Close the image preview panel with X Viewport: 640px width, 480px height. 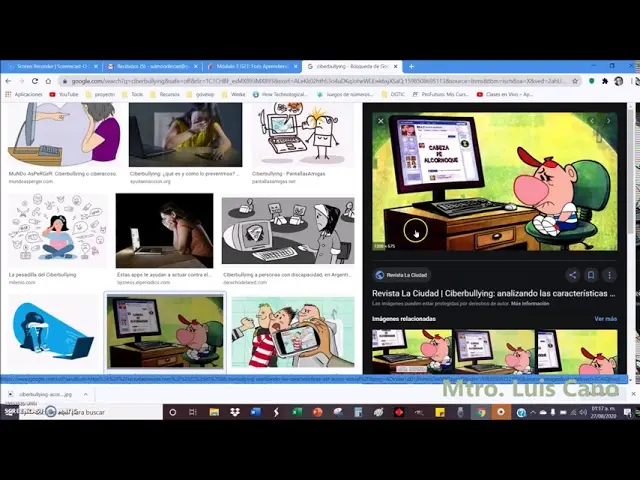click(381, 121)
